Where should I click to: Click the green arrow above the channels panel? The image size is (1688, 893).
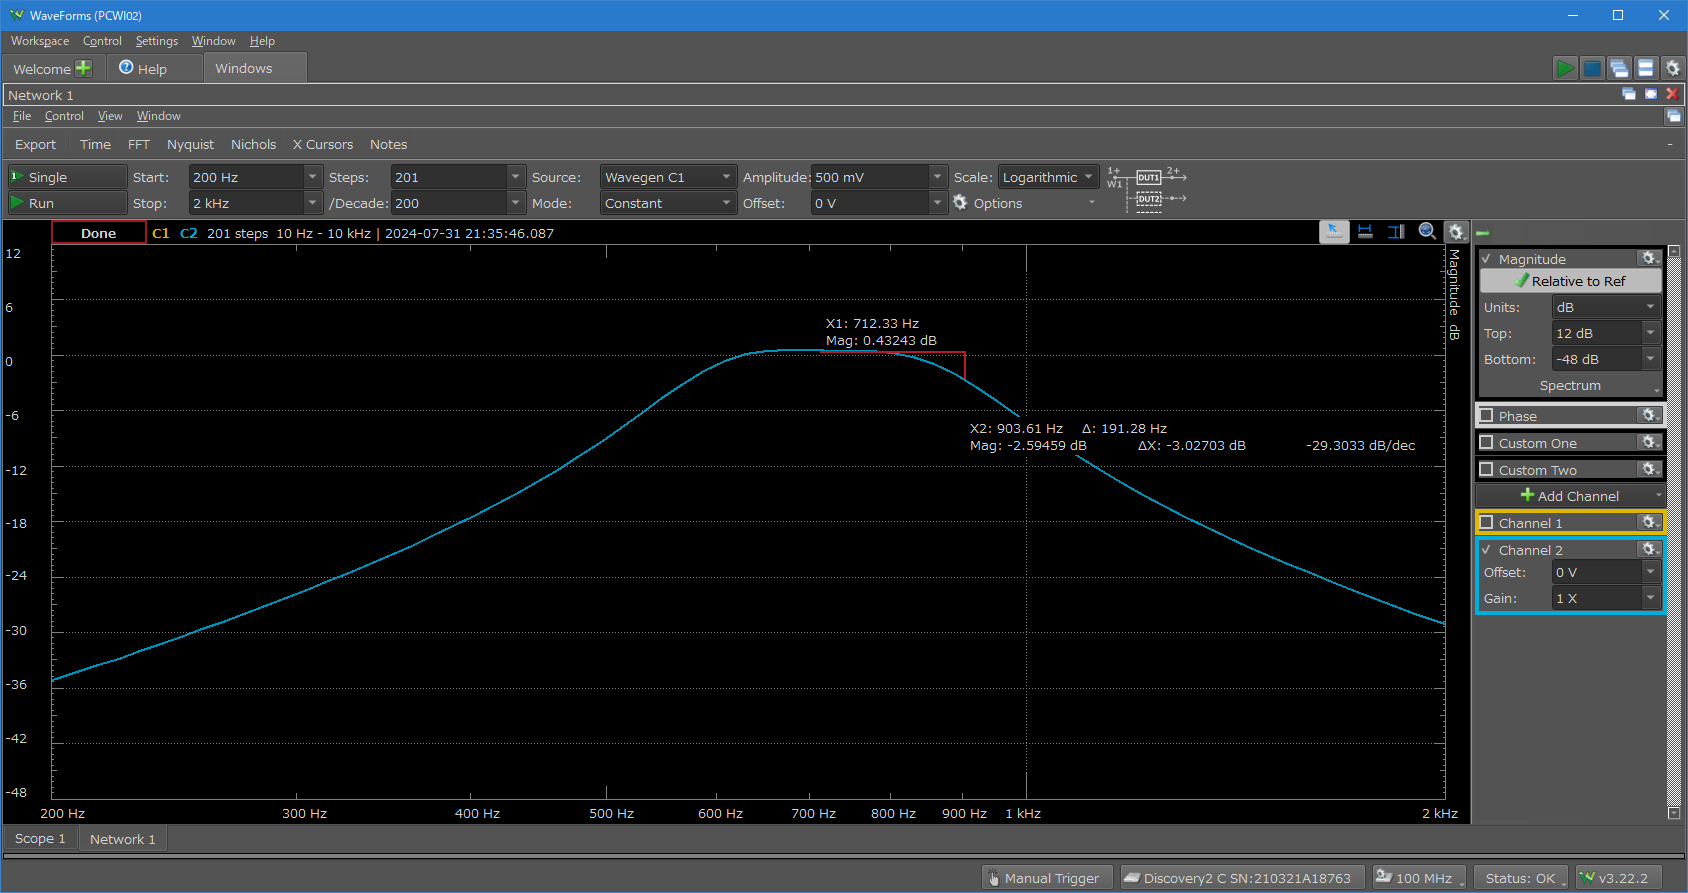(x=1483, y=233)
